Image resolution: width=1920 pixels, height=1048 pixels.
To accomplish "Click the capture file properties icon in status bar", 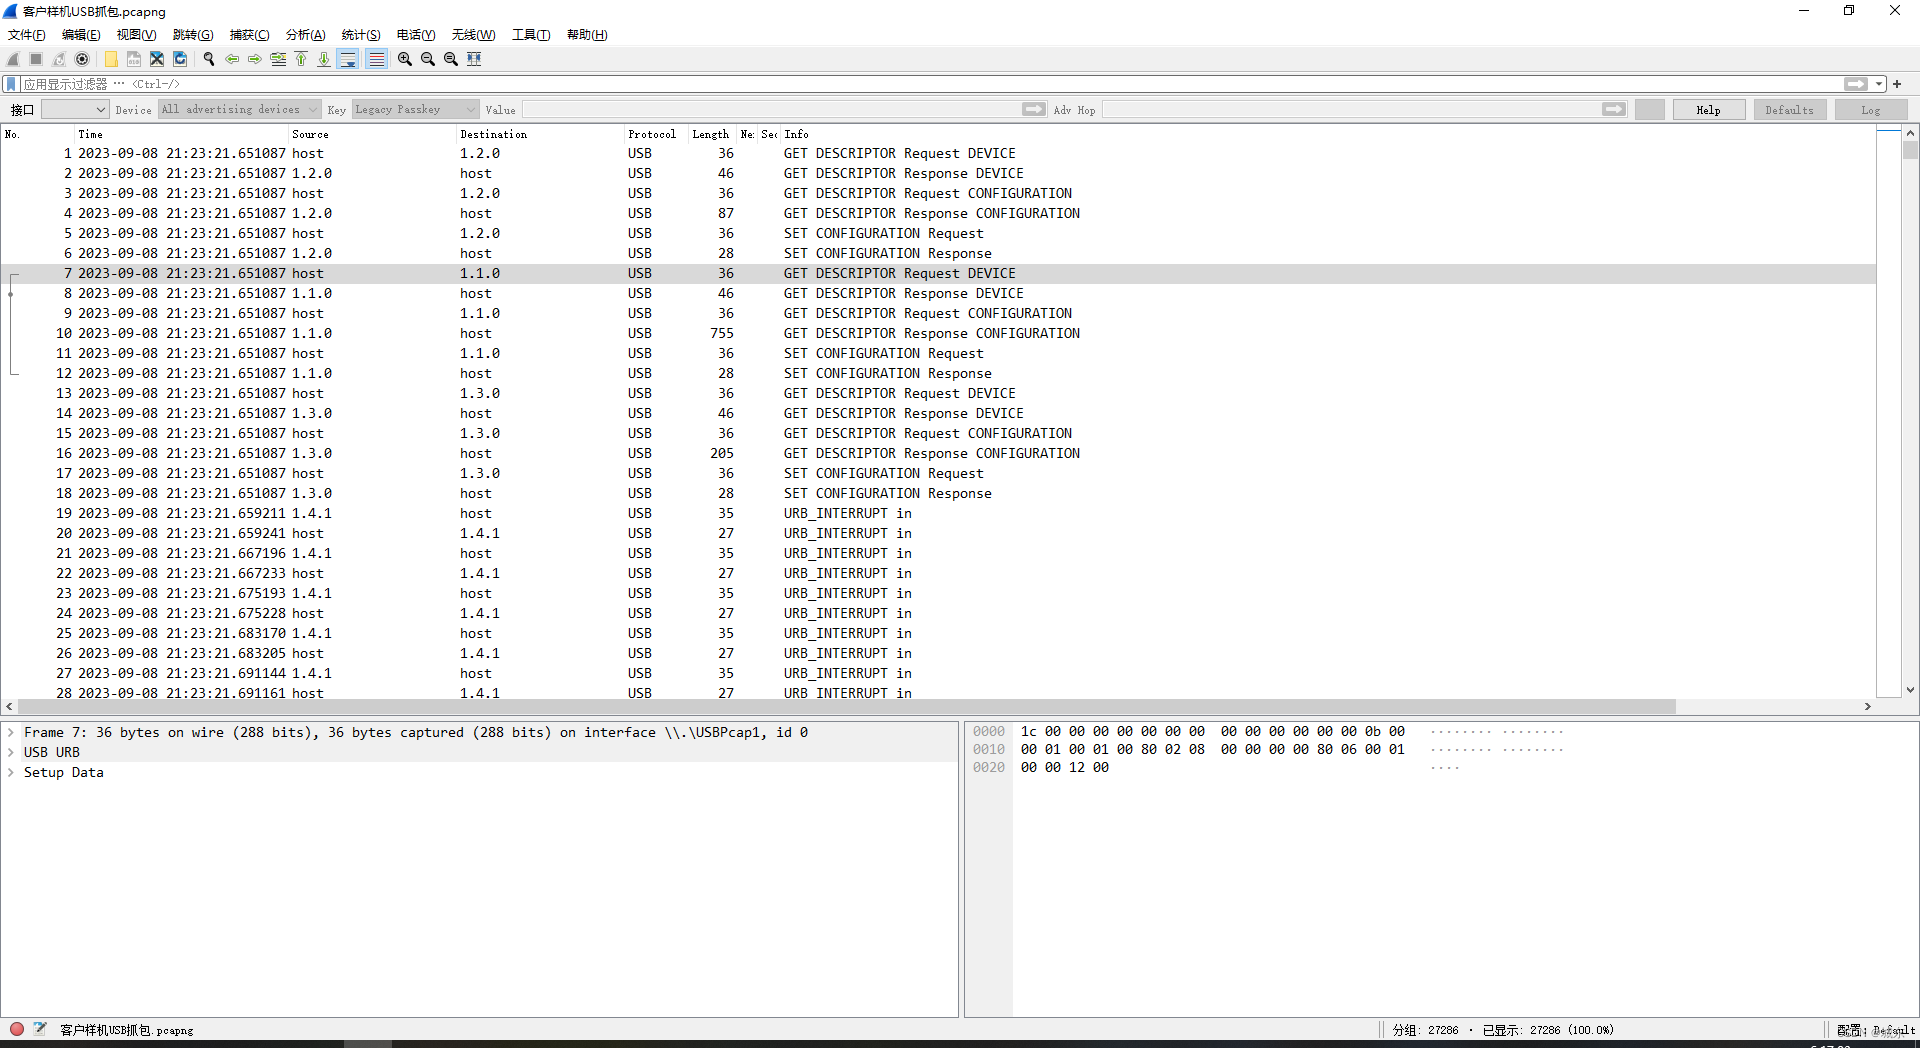I will pos(40,1029).
